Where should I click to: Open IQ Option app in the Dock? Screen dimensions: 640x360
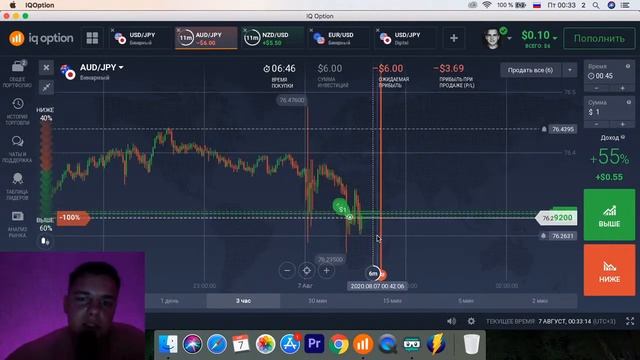click(x=363, y=344)
